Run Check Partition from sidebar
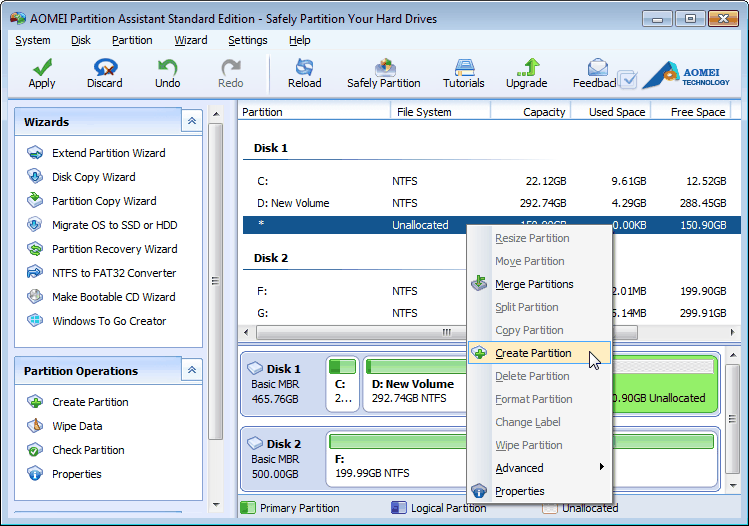 pyautogui.click(x=88, y=450)
